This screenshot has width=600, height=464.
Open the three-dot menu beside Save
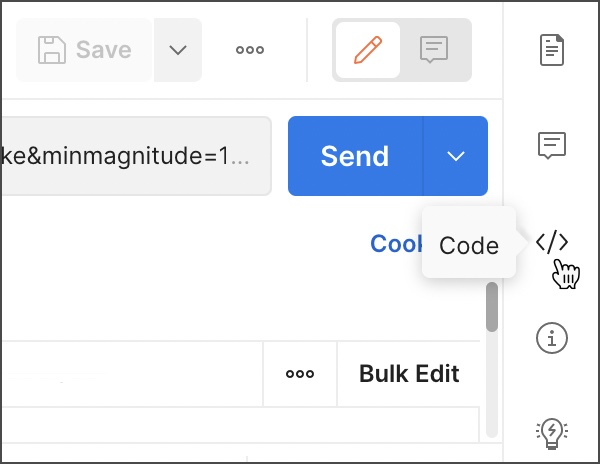pos(250,50)
